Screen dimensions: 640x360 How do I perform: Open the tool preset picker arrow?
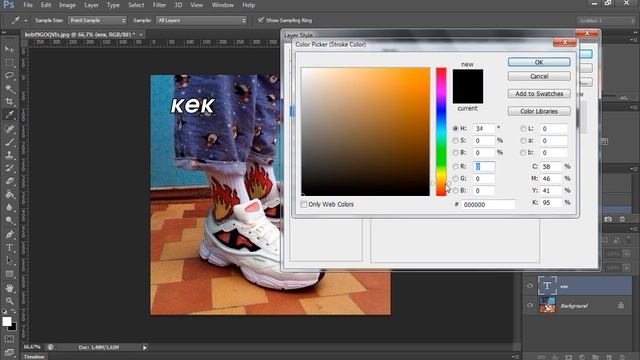coord(26,20)
